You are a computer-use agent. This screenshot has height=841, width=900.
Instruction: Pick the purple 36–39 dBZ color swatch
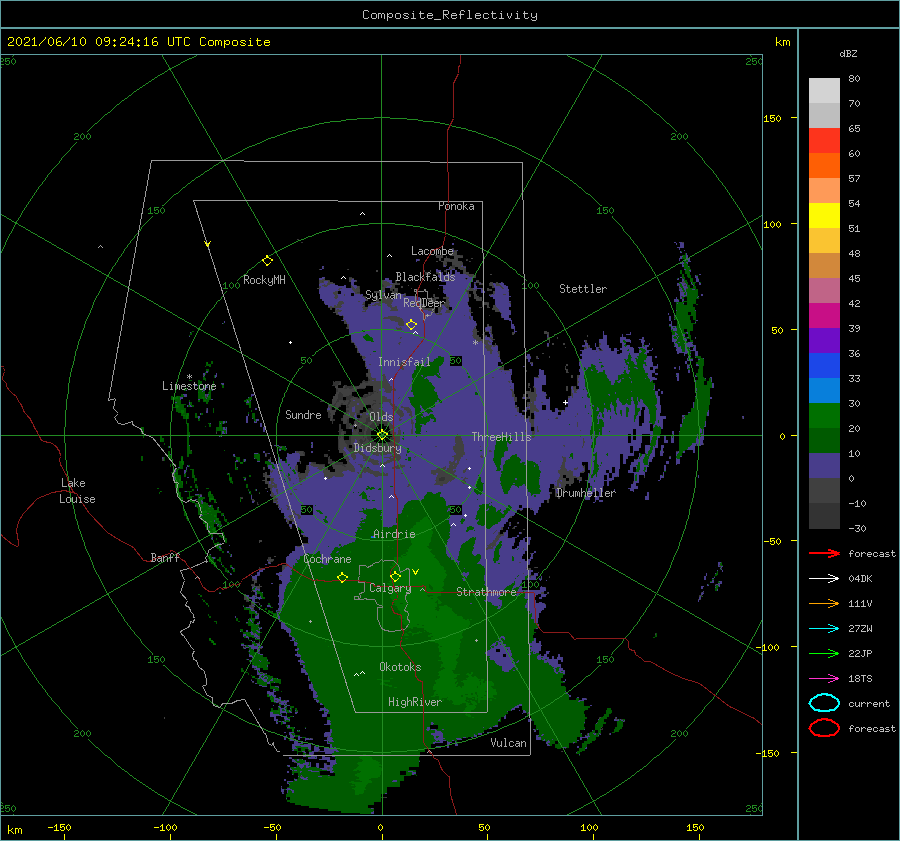point(824,340)
